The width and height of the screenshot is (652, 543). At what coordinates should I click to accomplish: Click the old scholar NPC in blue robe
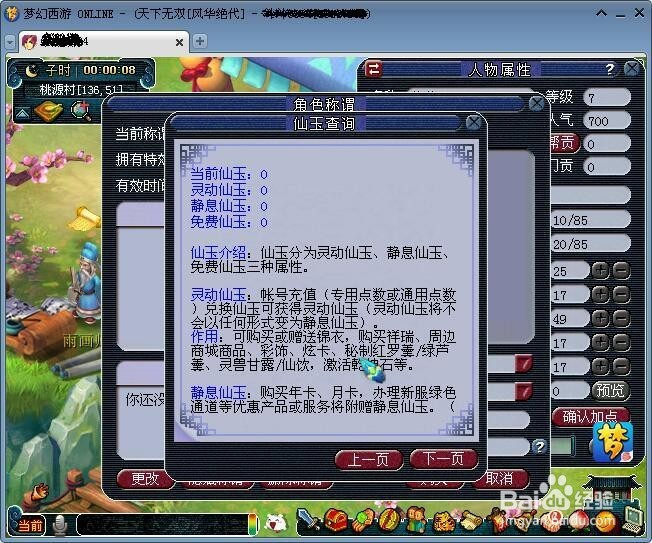pos(86,283)
